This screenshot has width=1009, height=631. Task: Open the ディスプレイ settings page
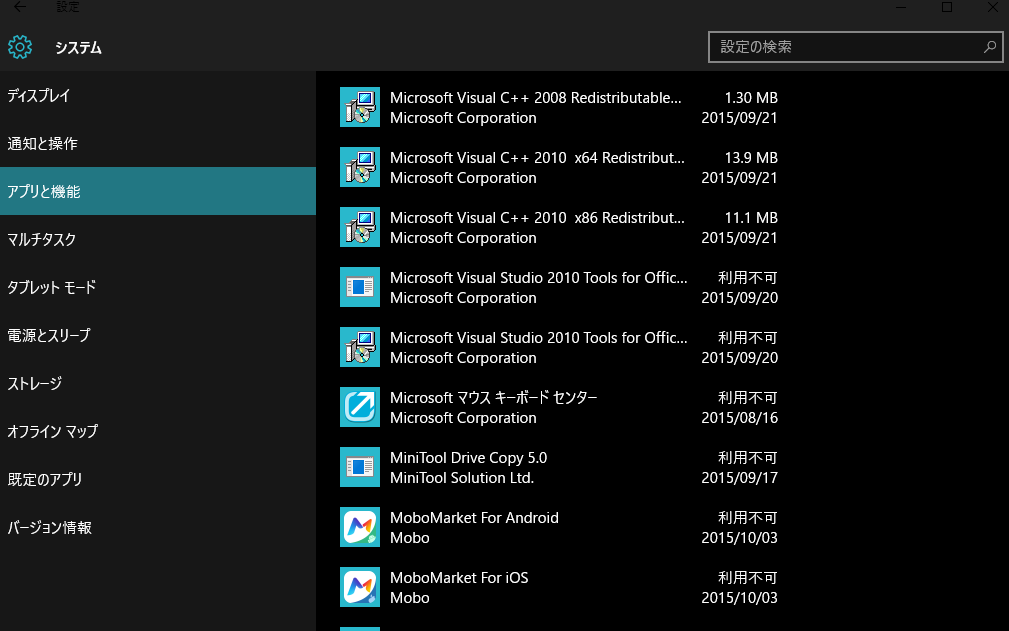(158, 96)
